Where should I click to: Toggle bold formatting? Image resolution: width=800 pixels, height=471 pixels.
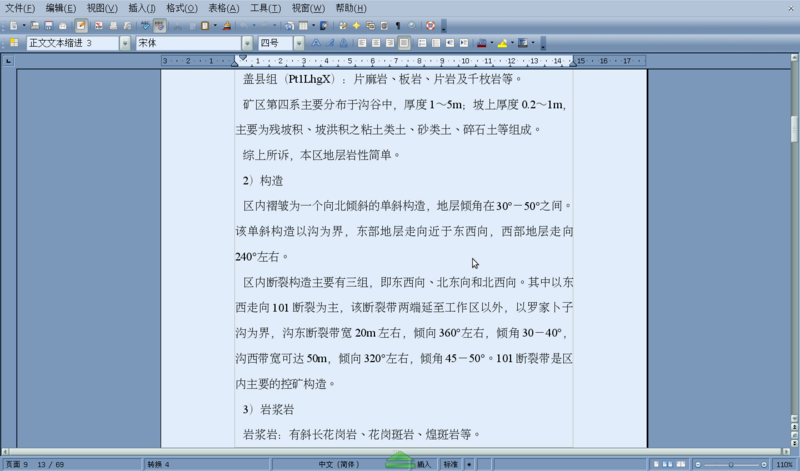pyautogui.click(x=316, y=43)
